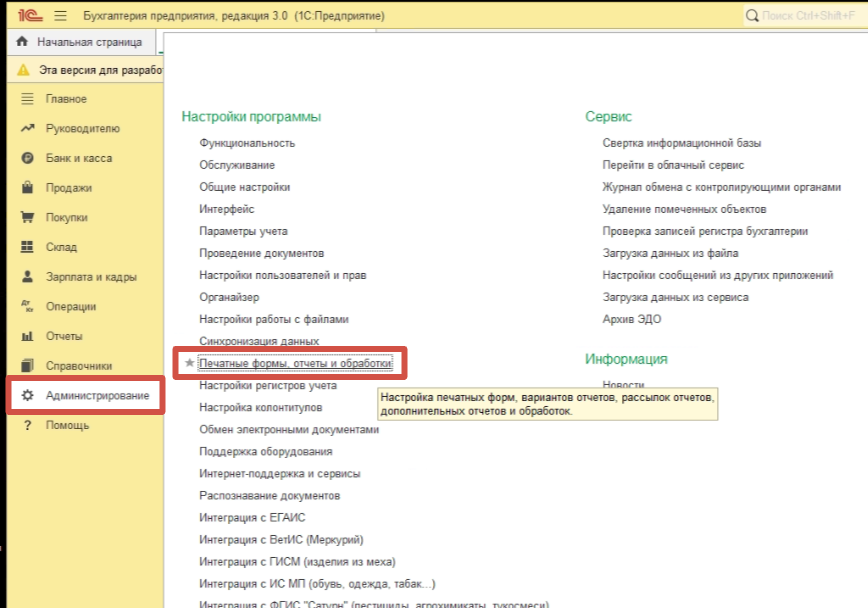This screenshot has width=868, height=608.
Task: Click the Справочники books icon
Action: point(27,365)
